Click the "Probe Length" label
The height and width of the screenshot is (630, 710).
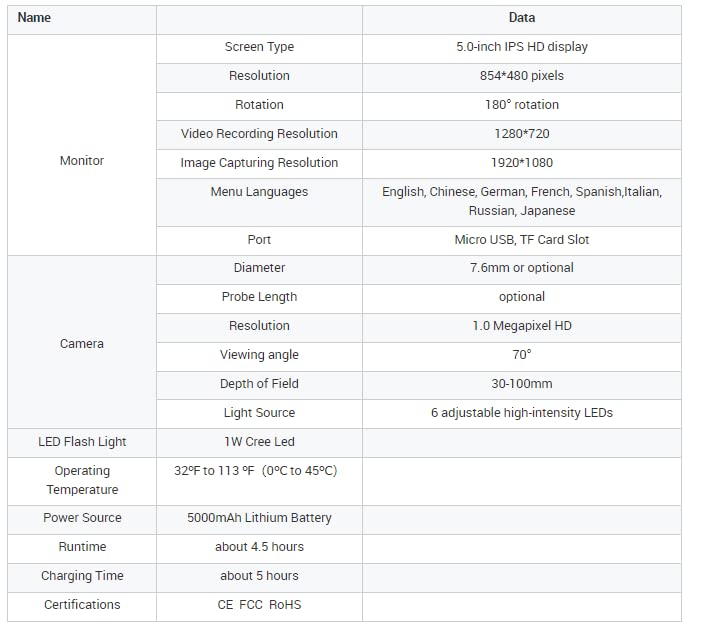(259, 297)
